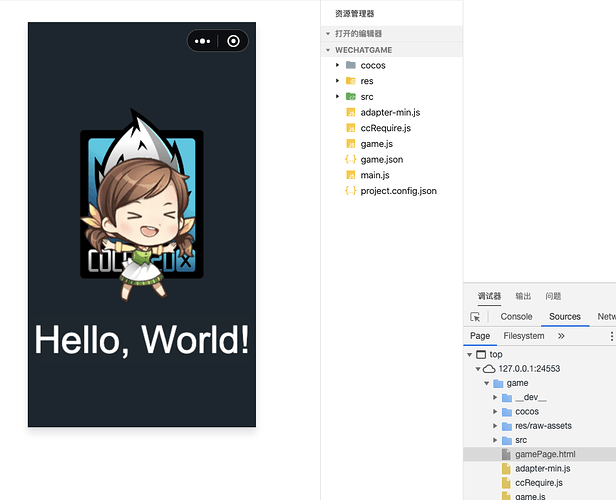The width and height of the screenshot is (616, 500).
Task: Click the mini game circular close button
Action: [233, 41]
